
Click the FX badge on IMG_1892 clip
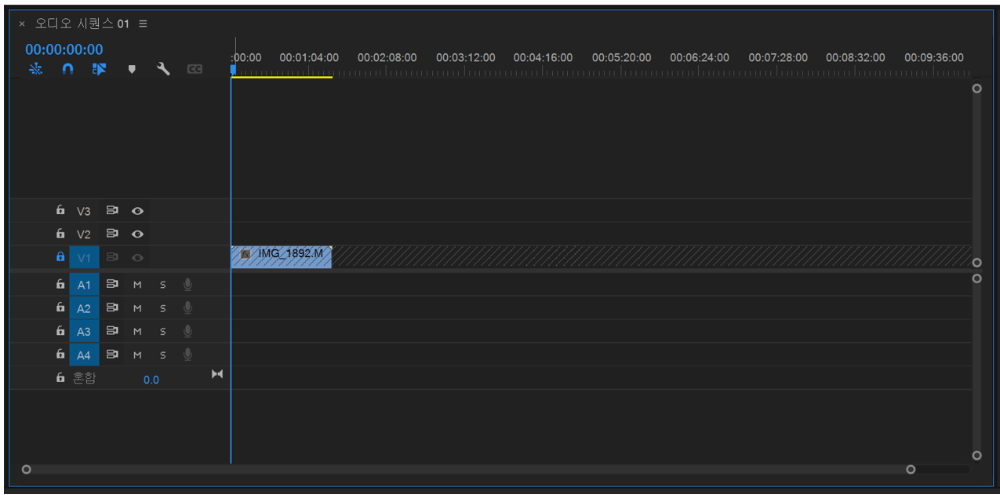245,255
